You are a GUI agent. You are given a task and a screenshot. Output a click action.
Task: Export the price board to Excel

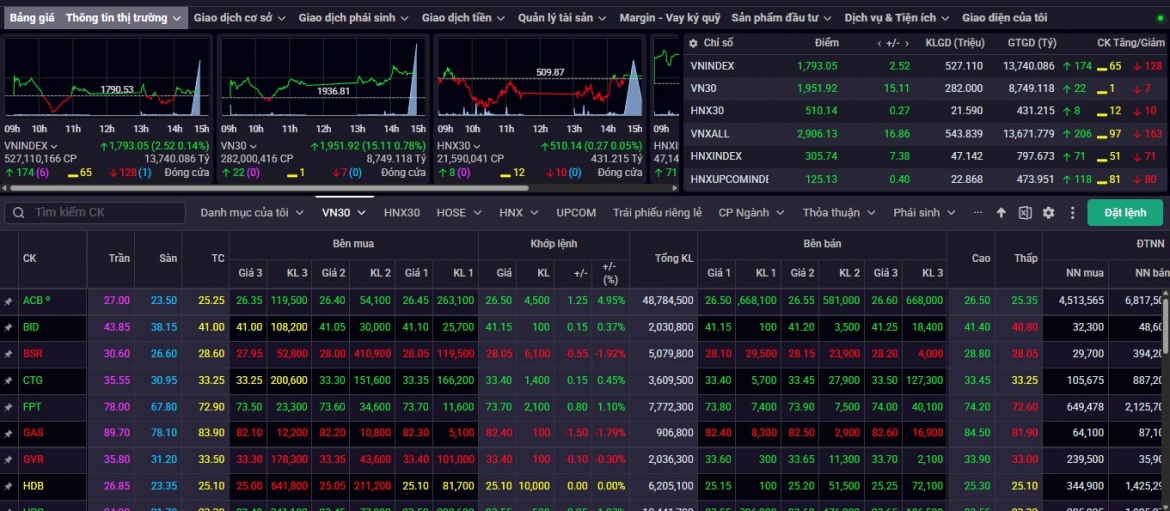1024,213
